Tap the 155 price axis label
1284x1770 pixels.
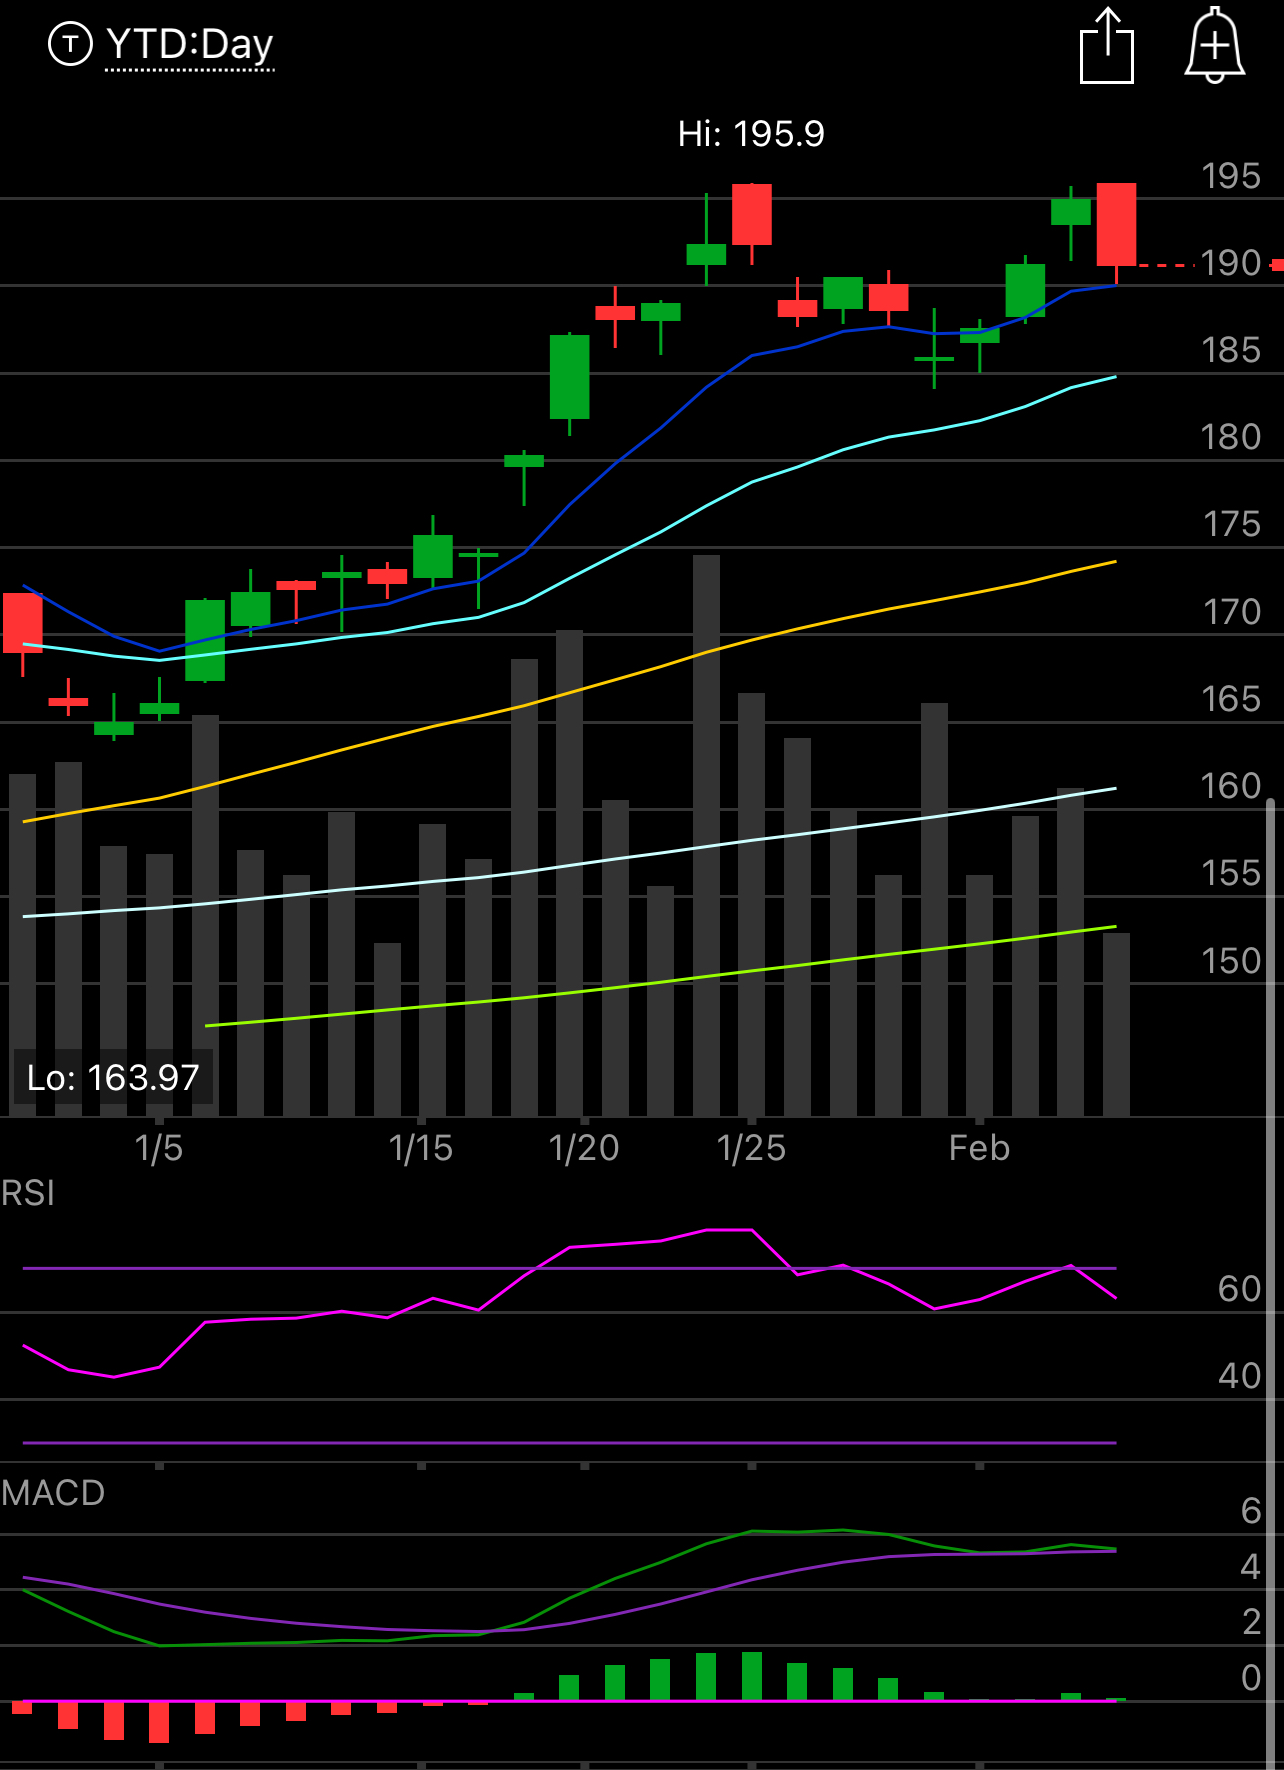pos(1231,873)
